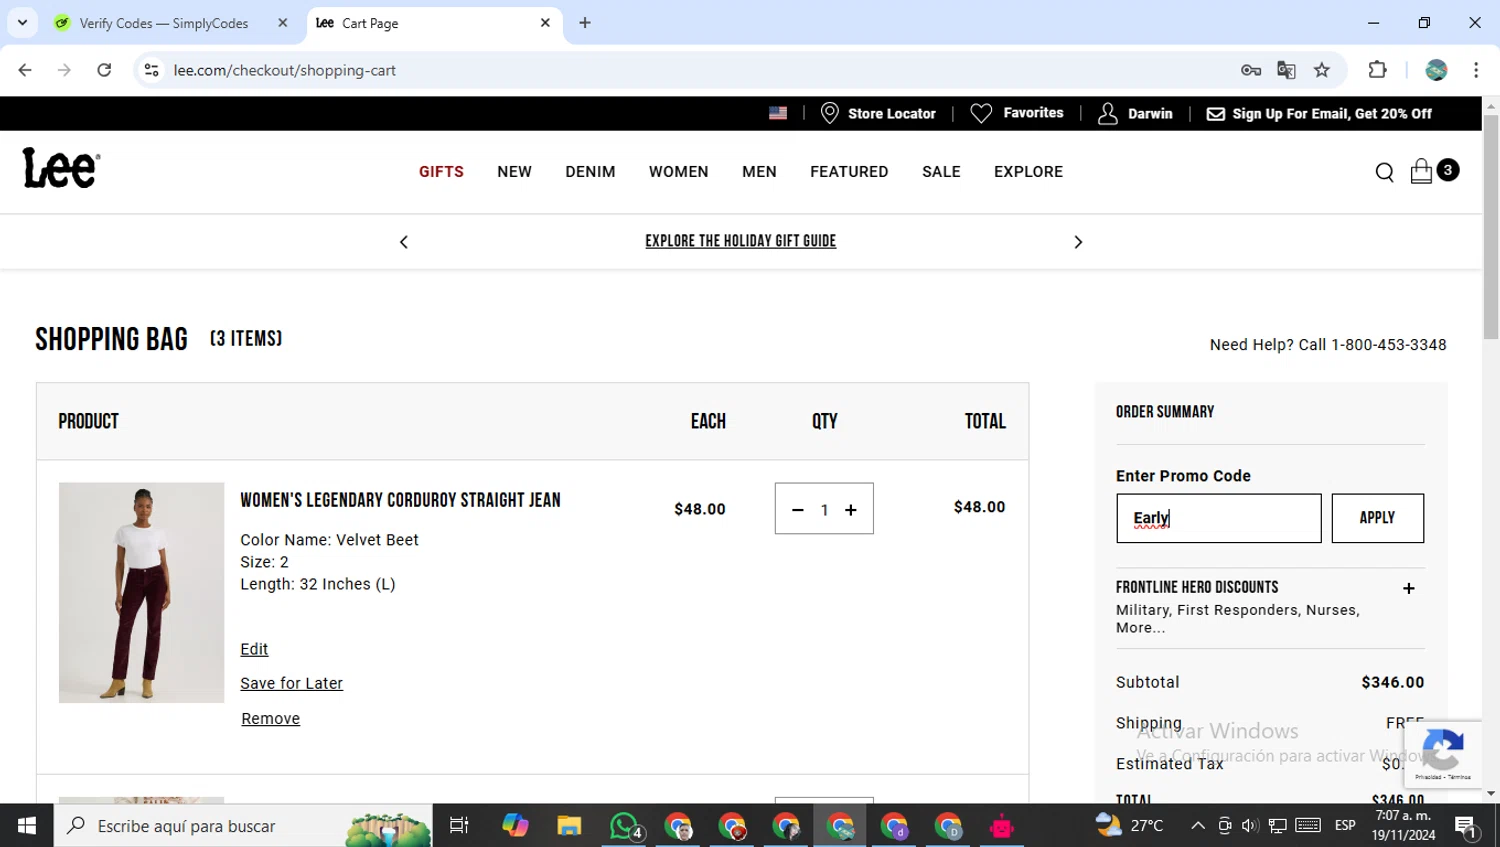Screen dimensions: 1500x847
Task: Open Darwin account profile icon
Action: coord(1107,113)
